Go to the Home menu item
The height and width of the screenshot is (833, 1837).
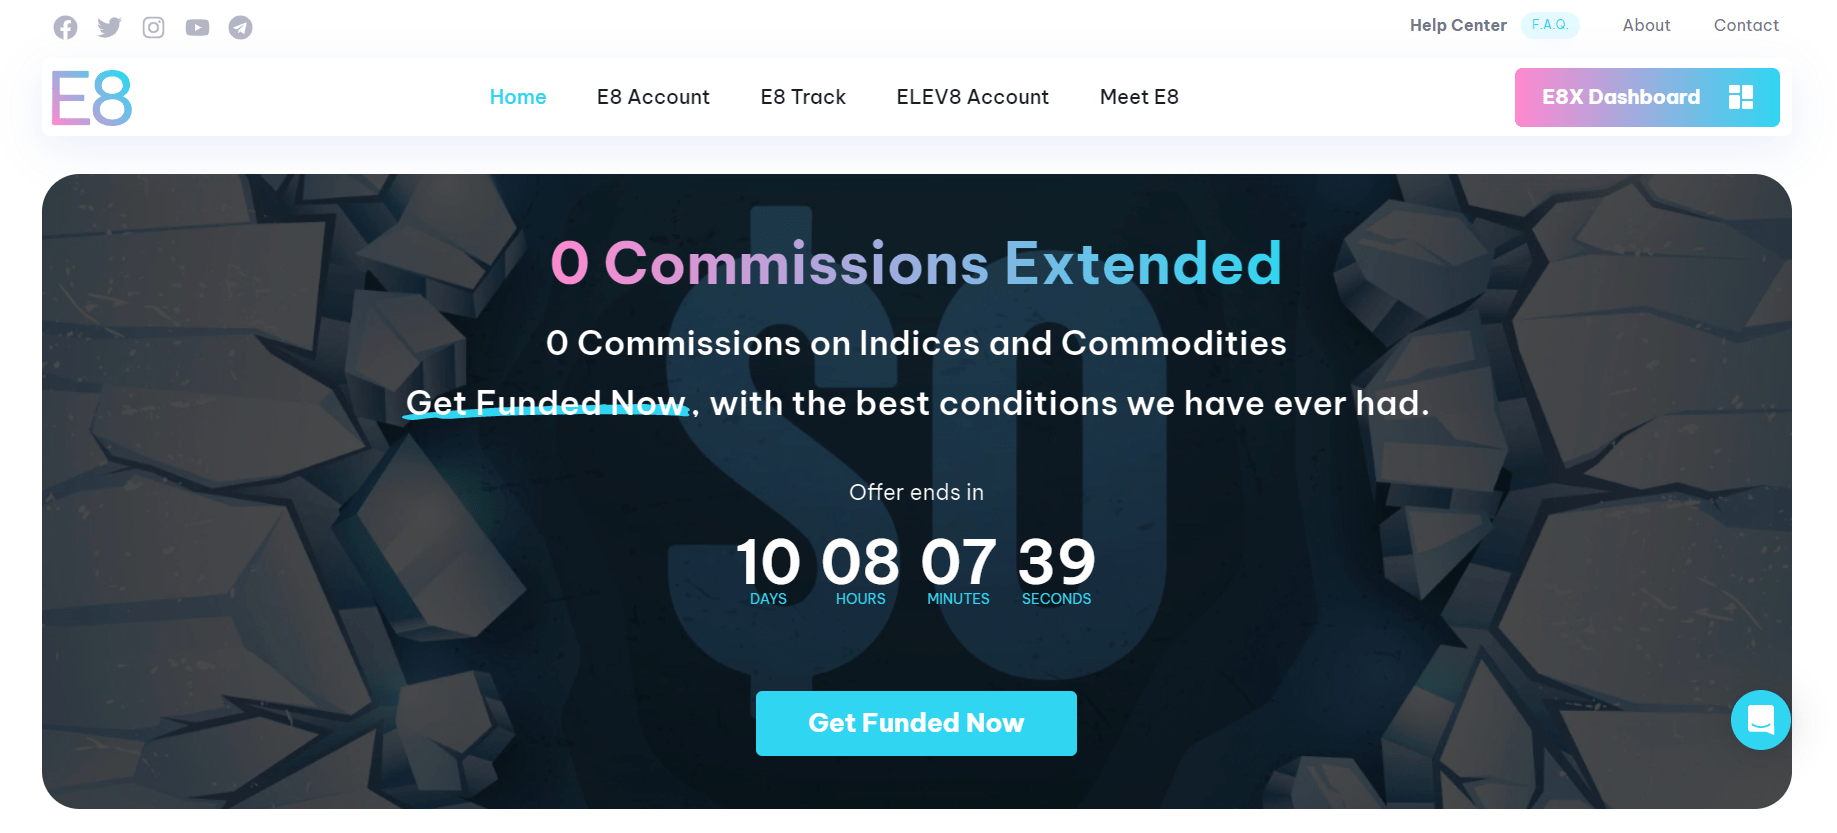coord(518,97)
